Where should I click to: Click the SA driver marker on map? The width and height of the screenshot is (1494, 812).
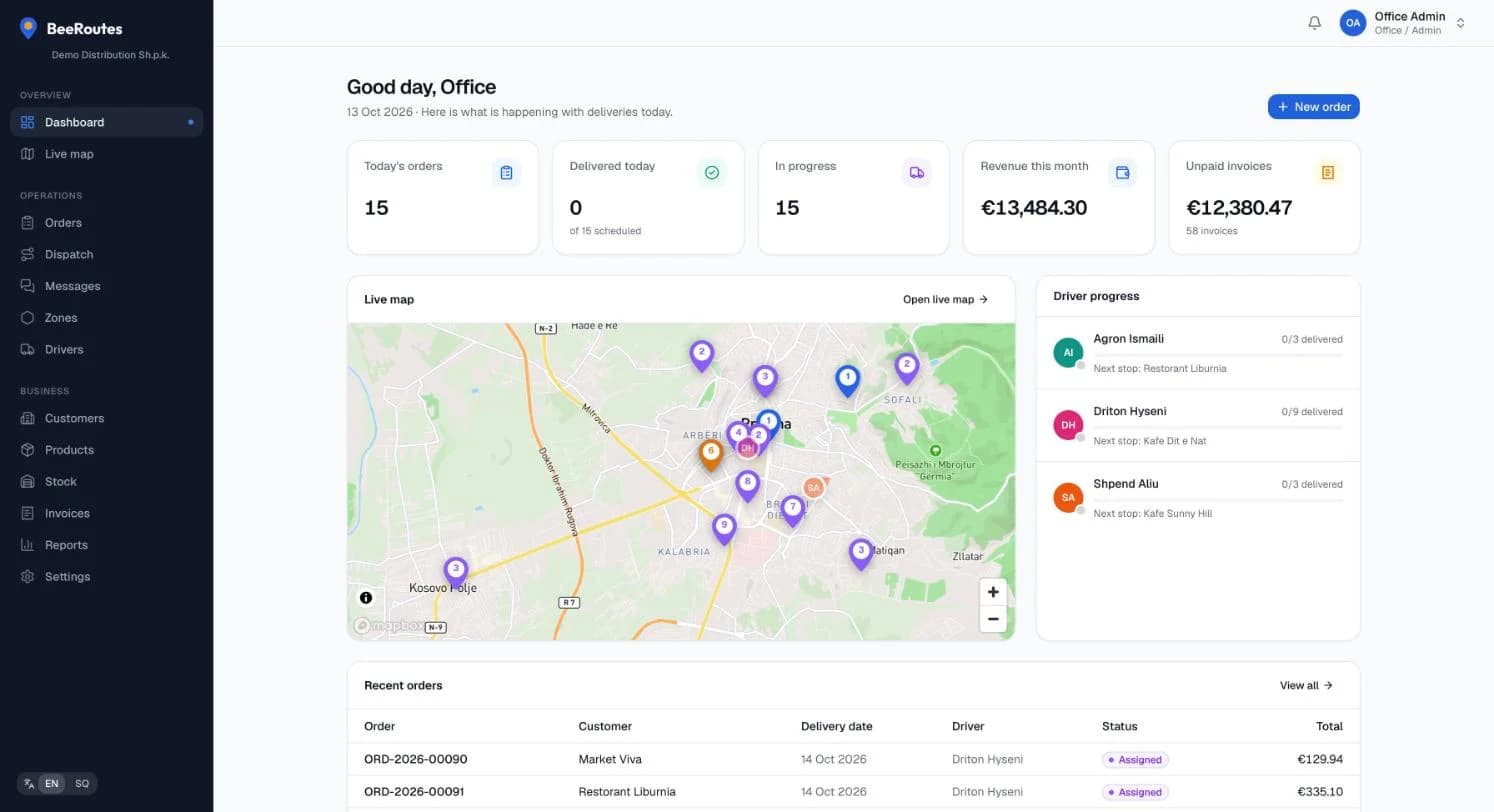(813, 488)
